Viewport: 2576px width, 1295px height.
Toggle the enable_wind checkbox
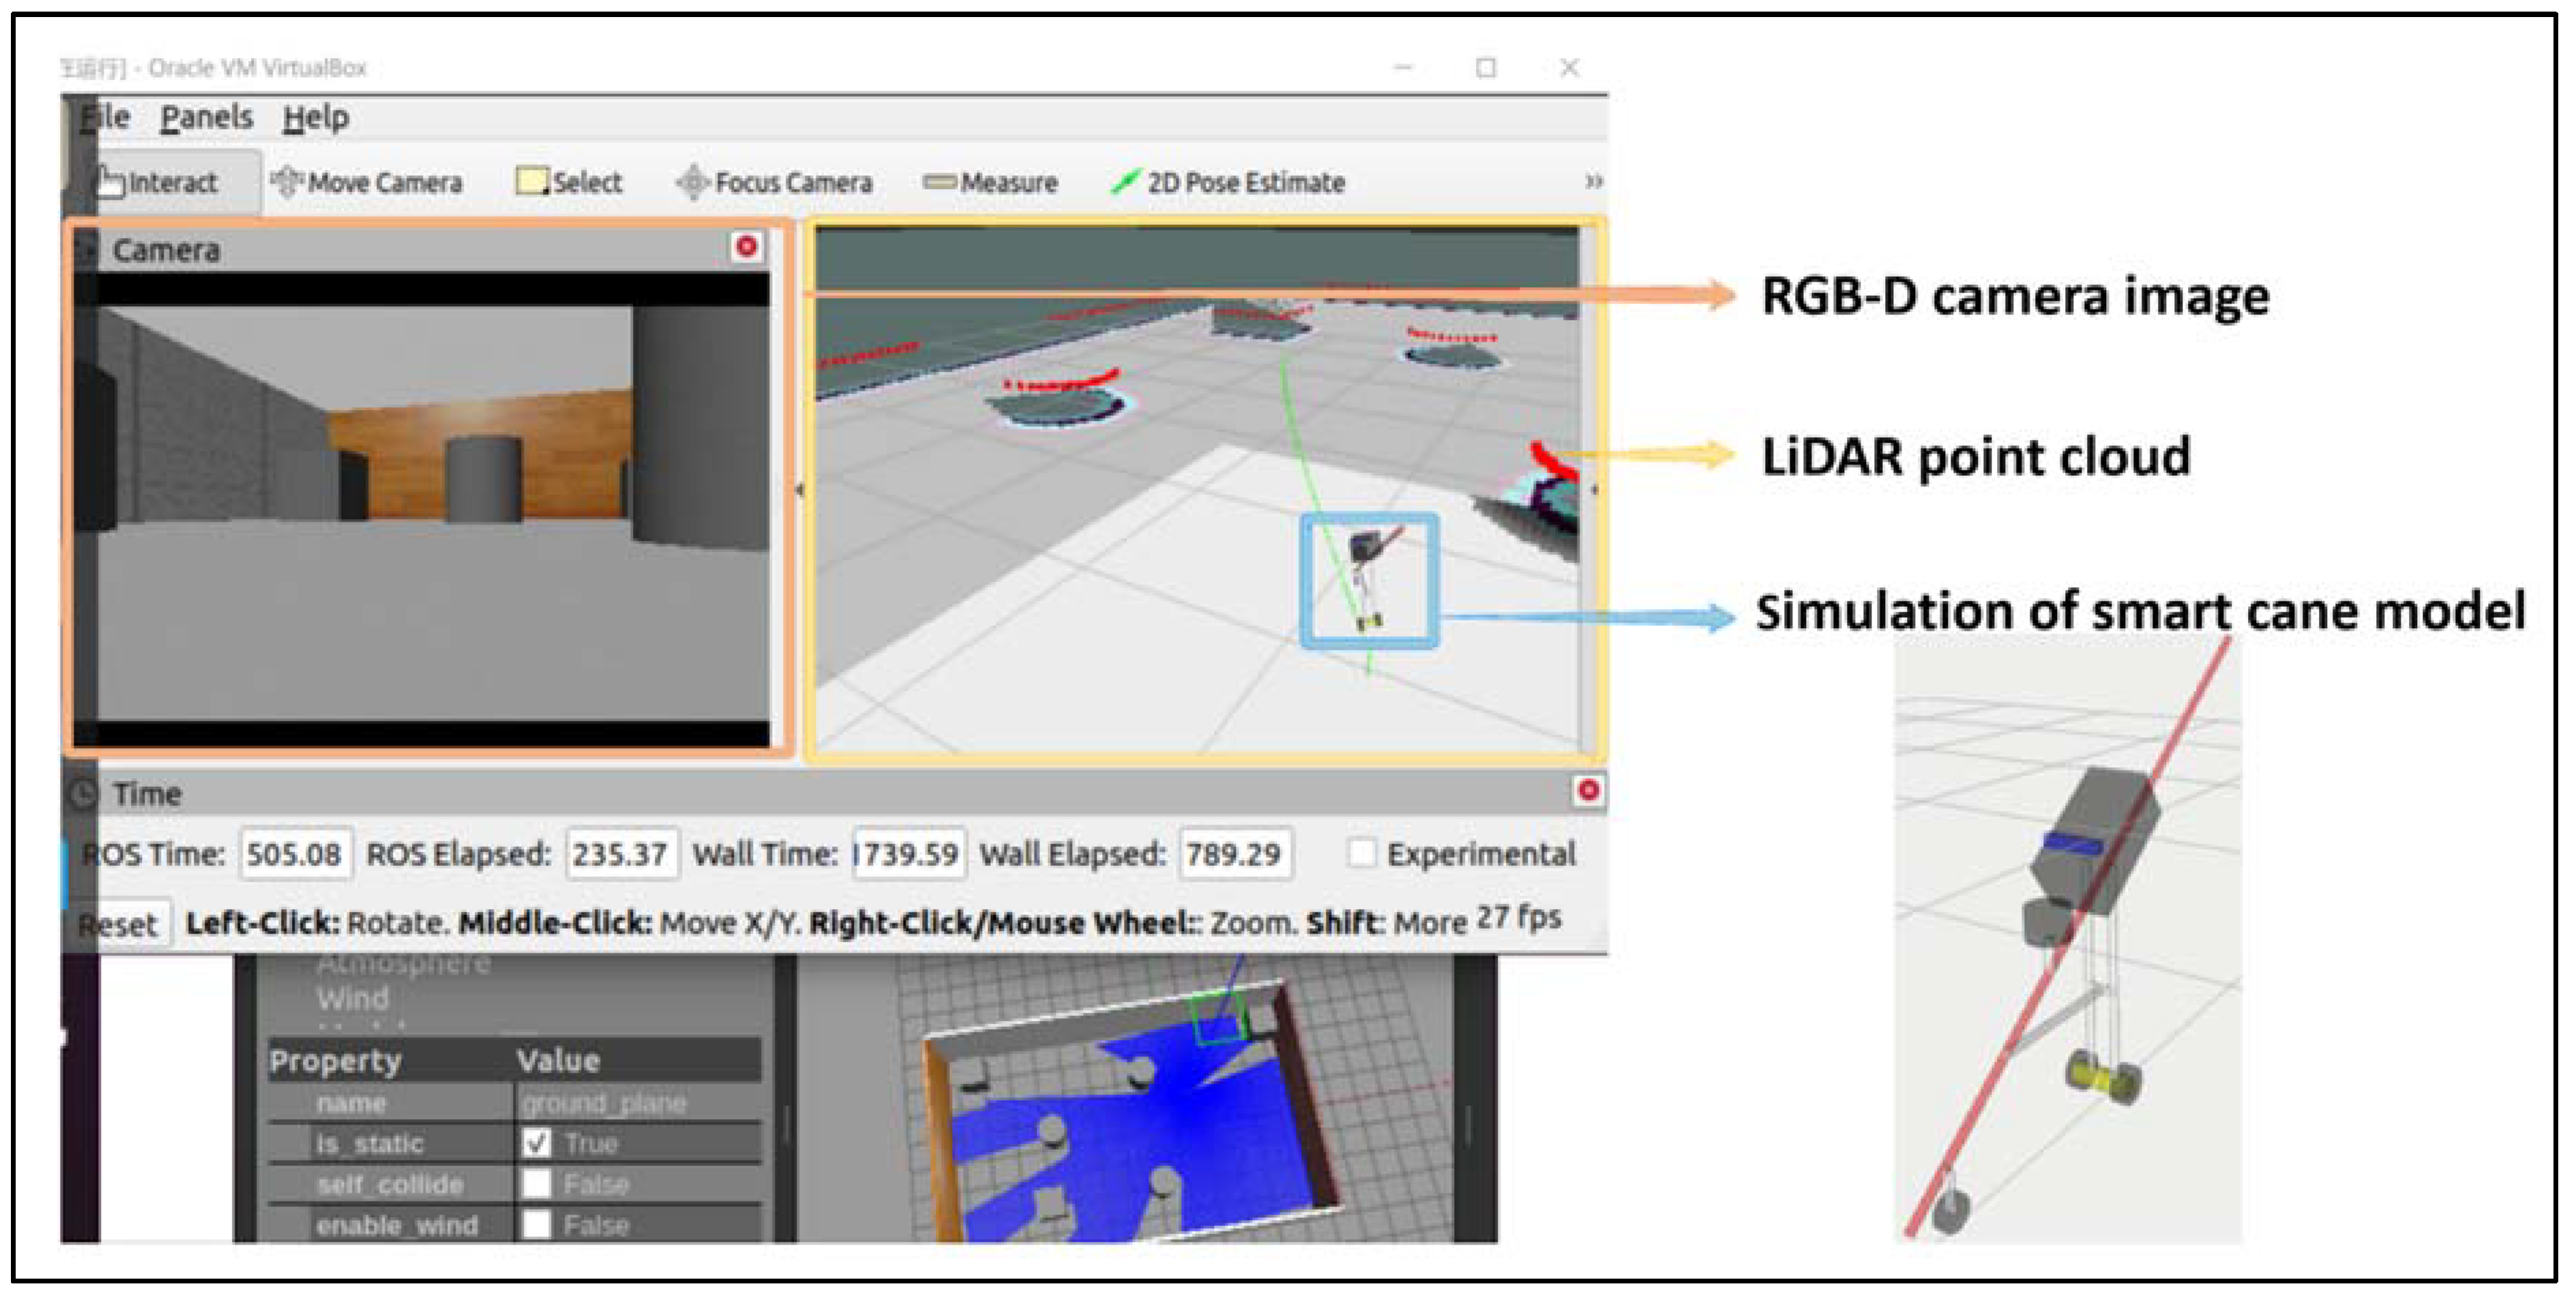click(537, 1224)
